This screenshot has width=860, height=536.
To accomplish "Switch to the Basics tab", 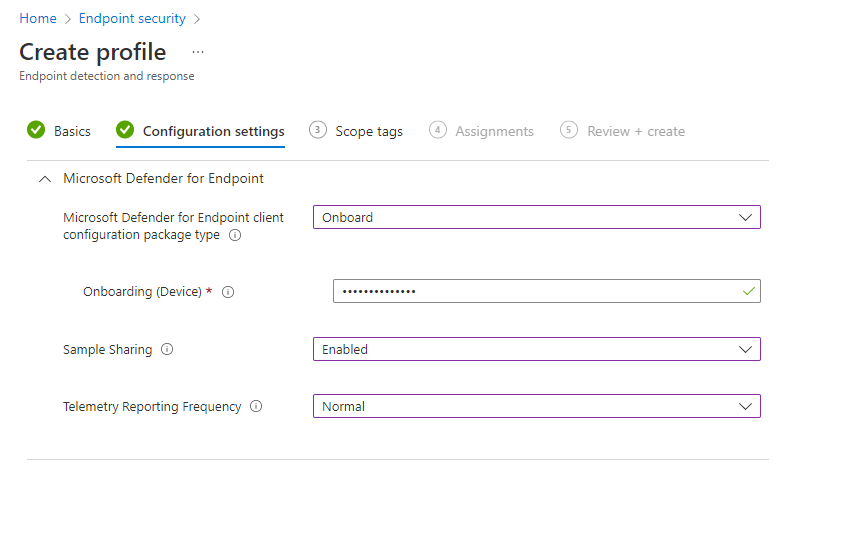I will point(72,132).
